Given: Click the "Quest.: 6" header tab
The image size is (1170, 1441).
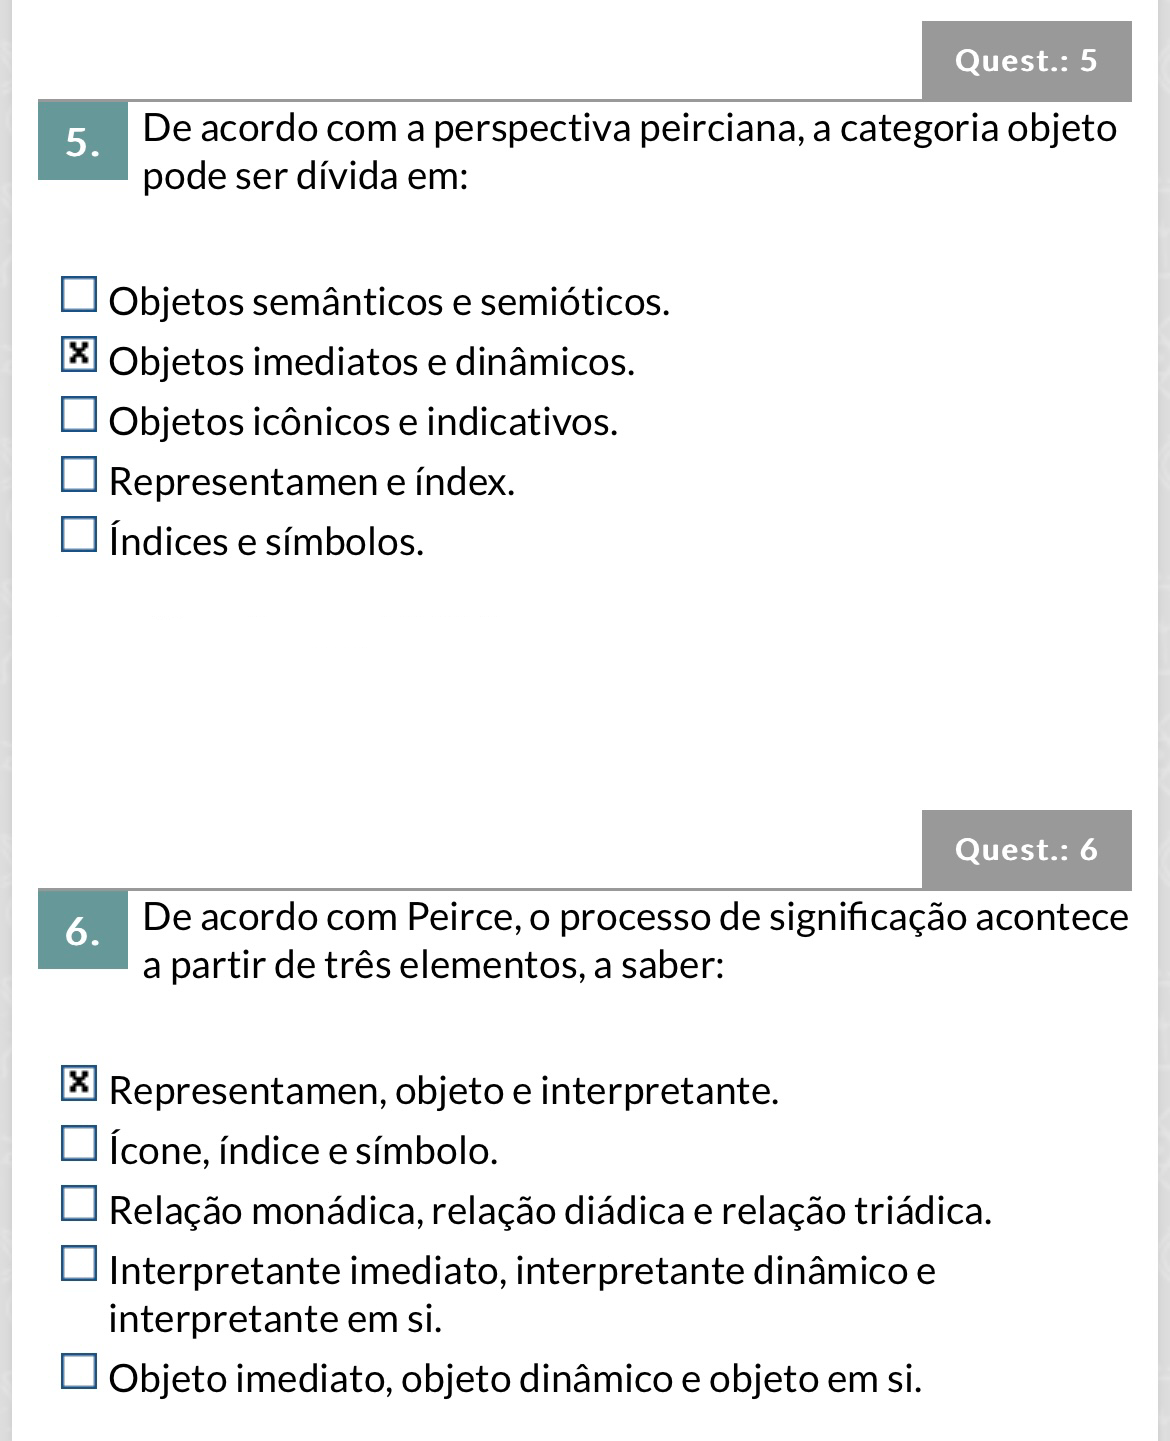Looking at the screenshot, I should click(x=1026, y=849).
